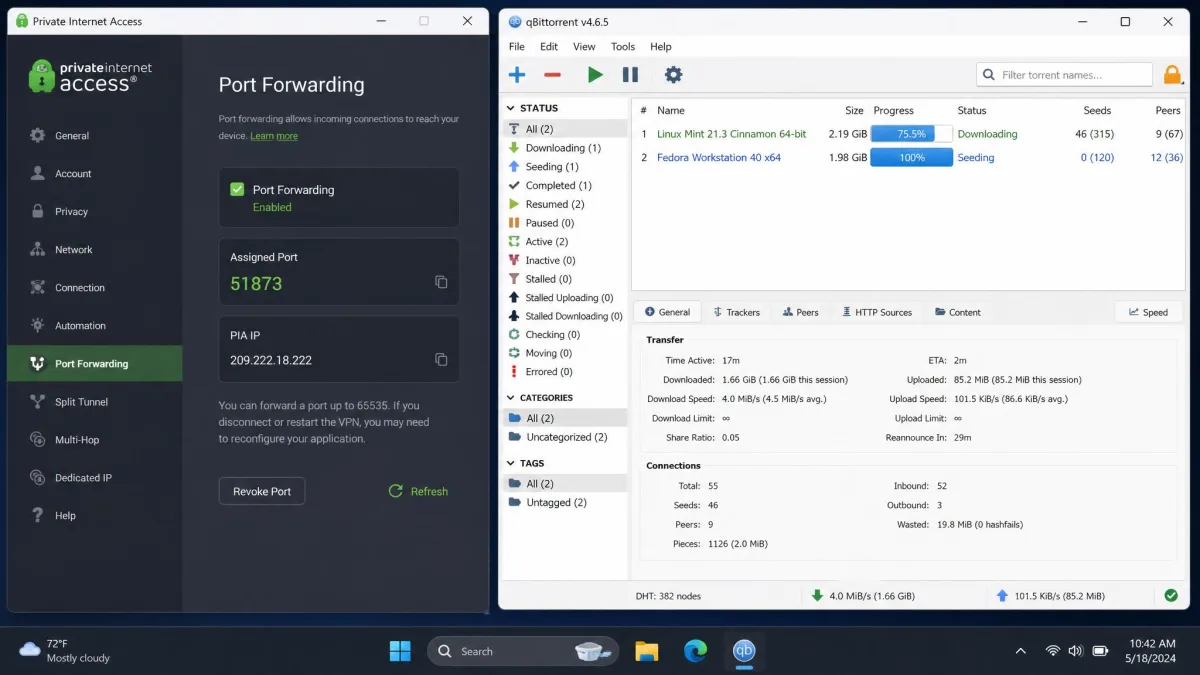Open General settings in PIA sidebar
1200x675 pixels.
coord(95,136)
